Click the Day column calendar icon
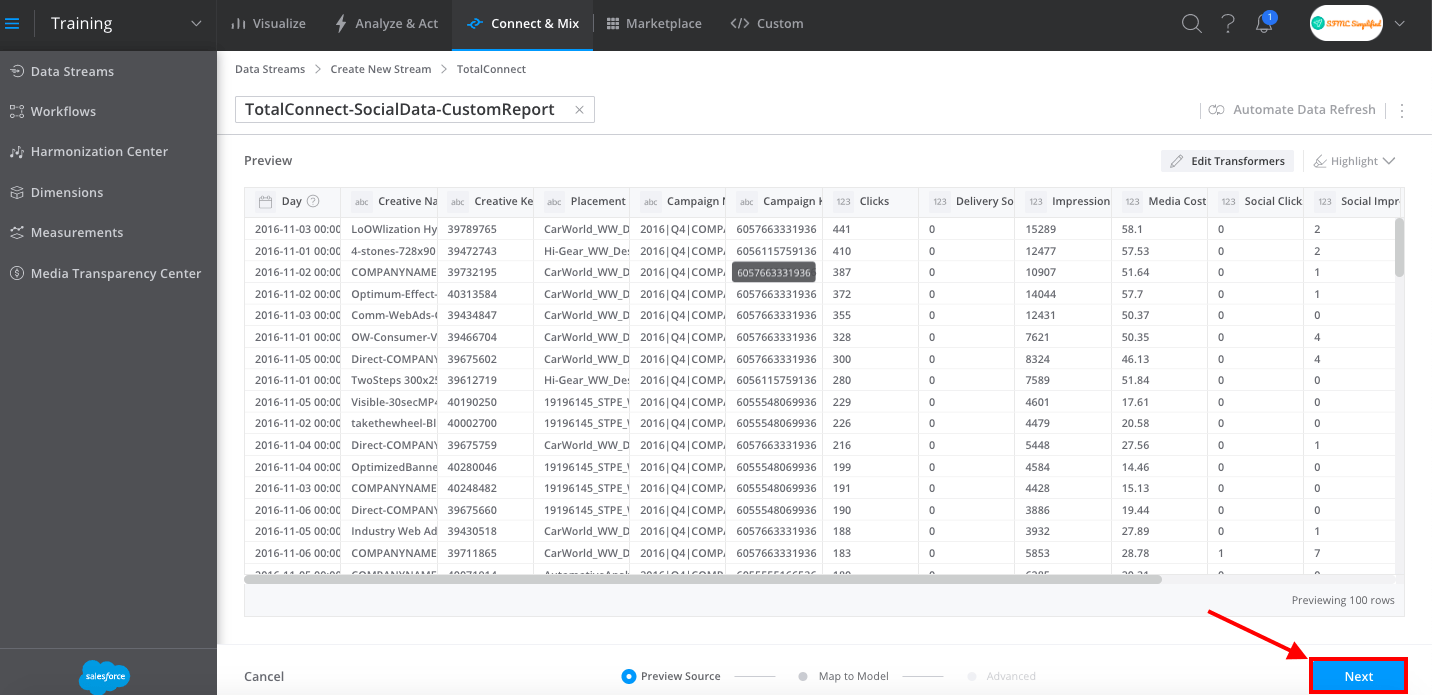The image size is (1432, 695). click(265, 202)
